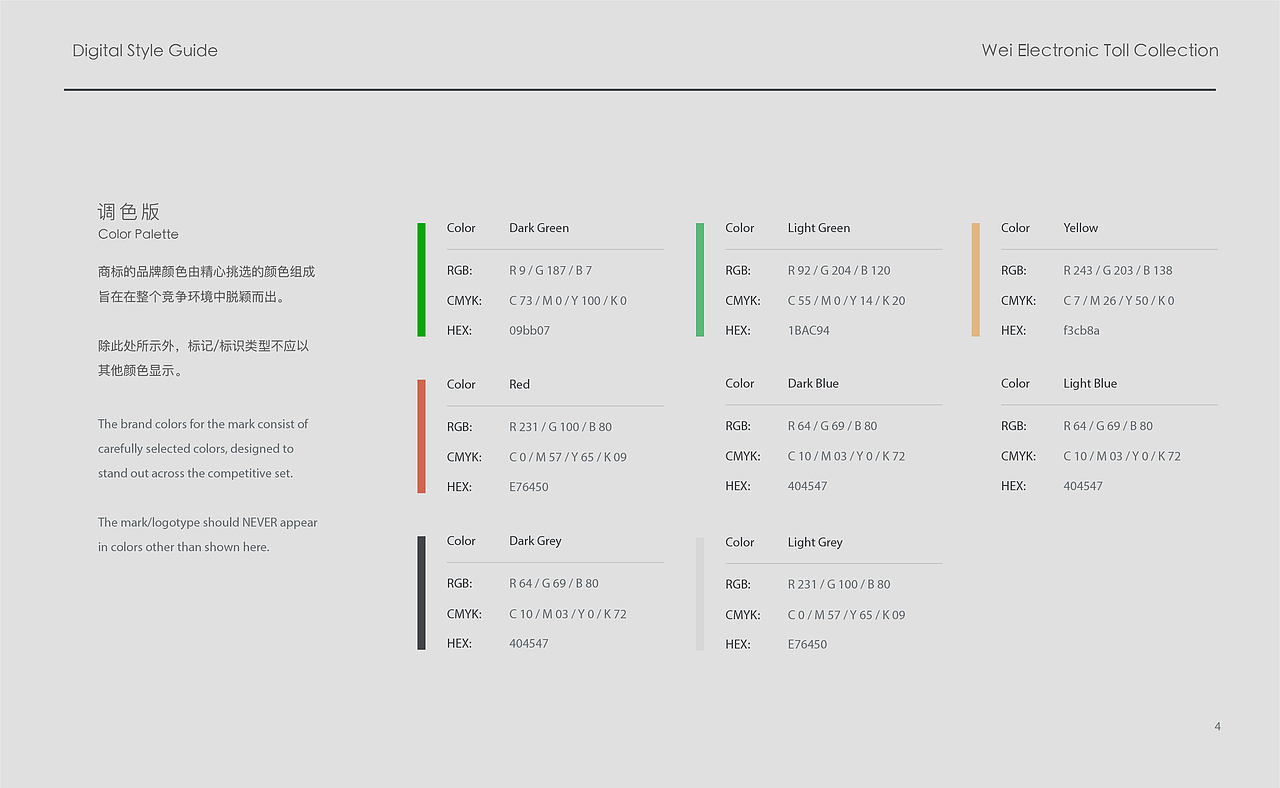Select the Light Grey color swatch bar
The height and width of the screenshot is (788, 1280).
click(700, 594)
